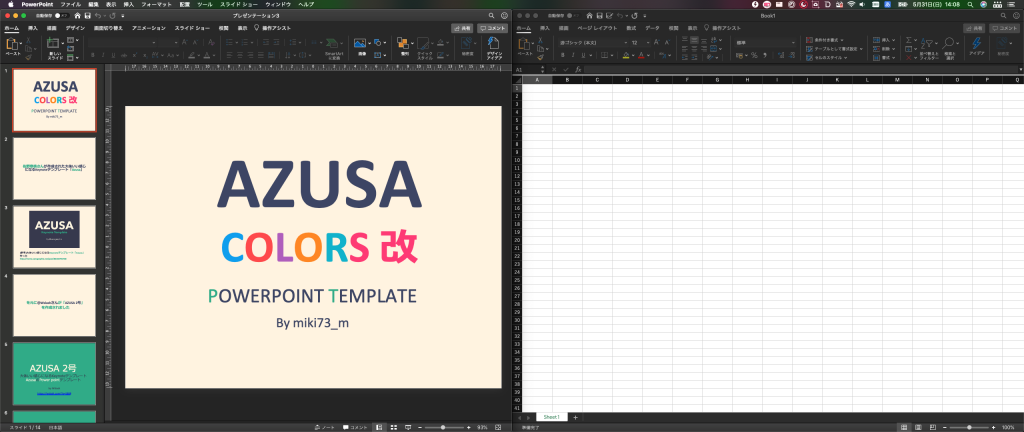Click the format painter brush in Excel

pyautogui.click(x=539, y=57)
